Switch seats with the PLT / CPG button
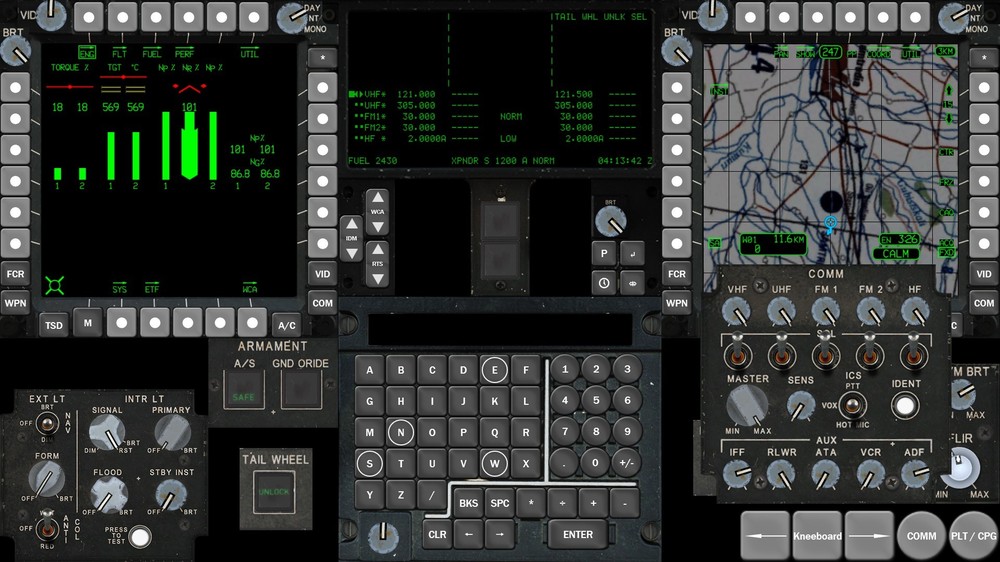This screenshot has height=562, width=1000. pyautogui.click(x=973, y=536)
